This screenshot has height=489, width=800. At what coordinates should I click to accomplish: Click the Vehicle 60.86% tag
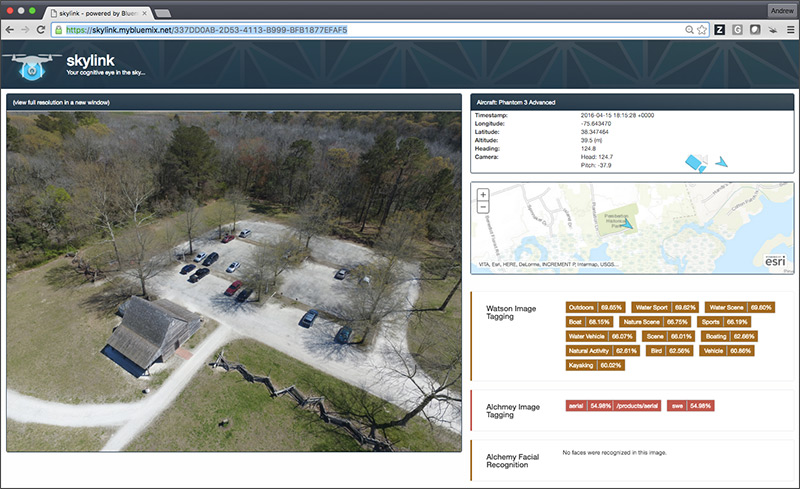727,351
